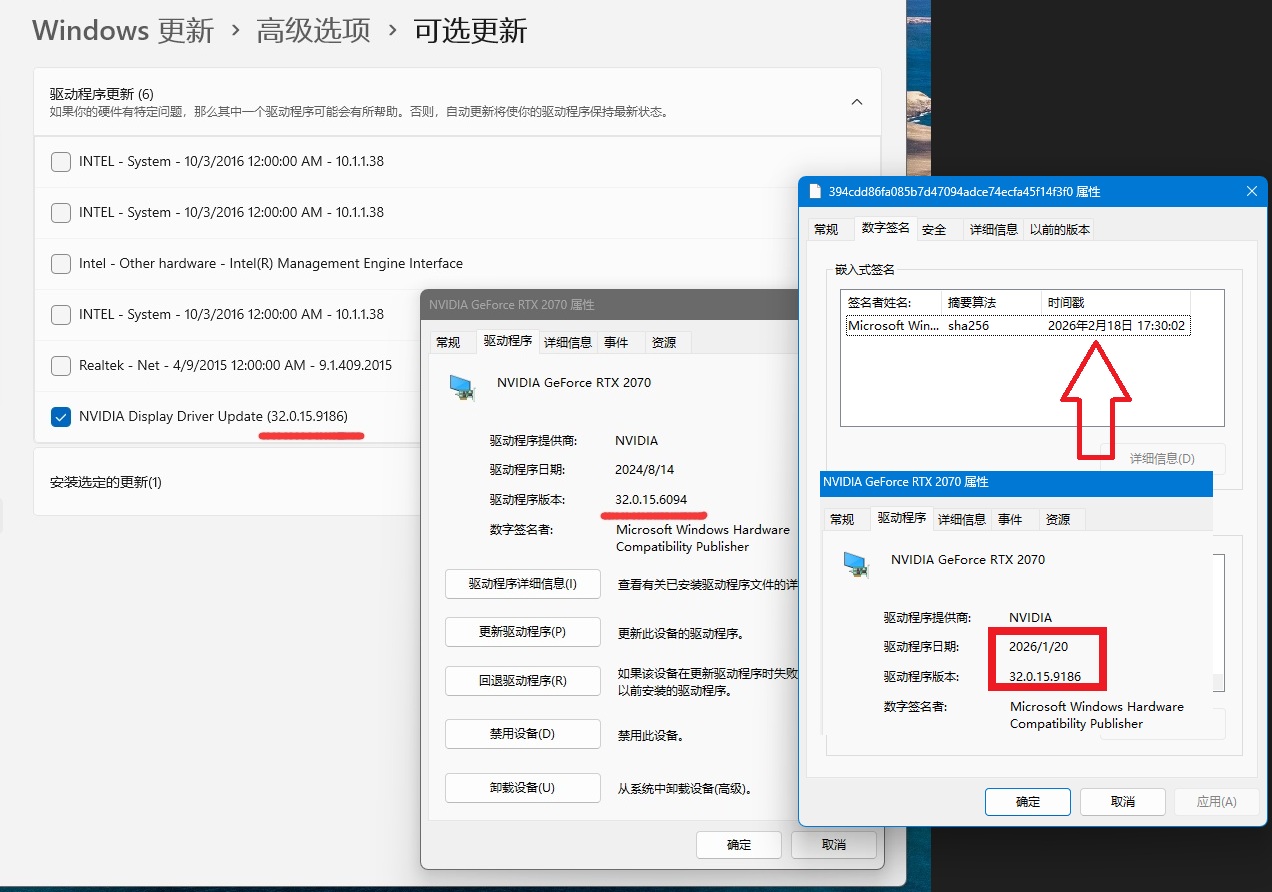Switch to the 安全 tab
Viewport: 1272px width, 892px height.
(x=934, y=230)
